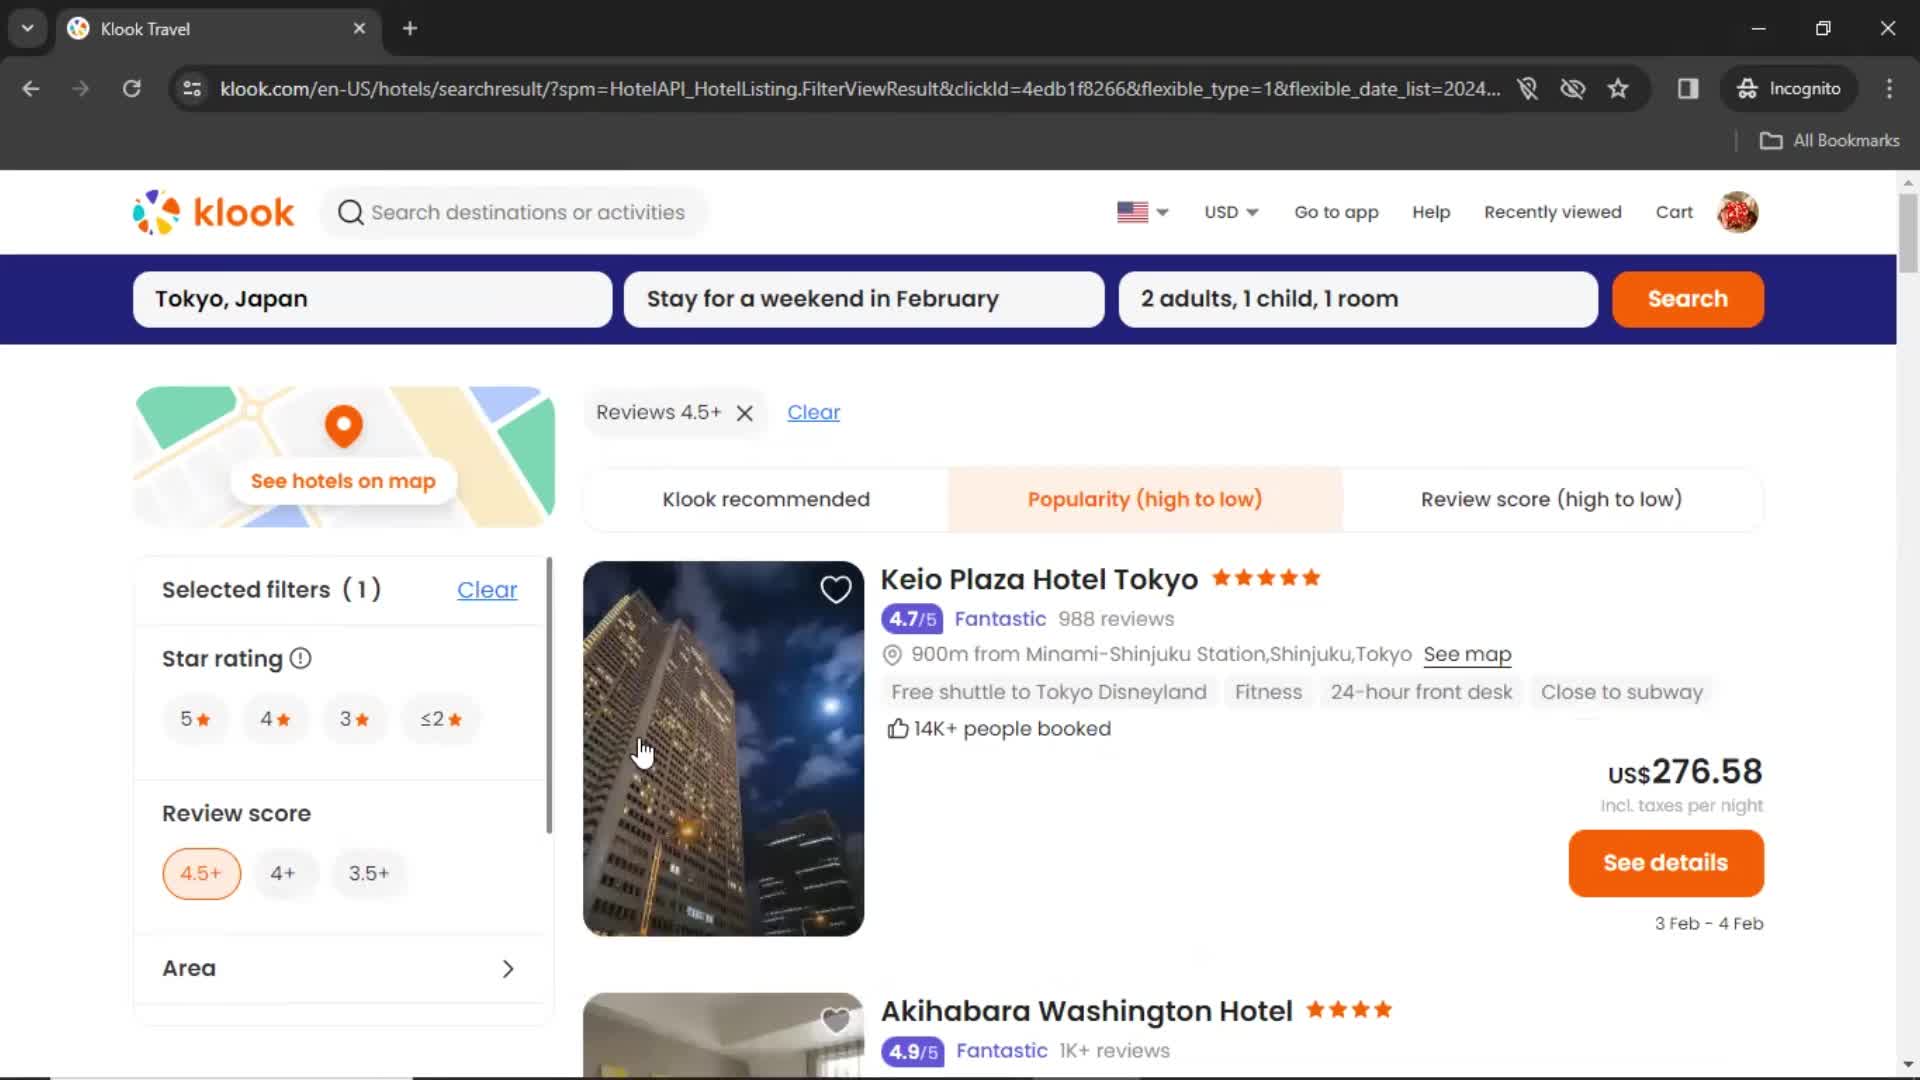1920x1080 pixels.
Task: Open Chrome menu three dots
Action: (1889, 89)
